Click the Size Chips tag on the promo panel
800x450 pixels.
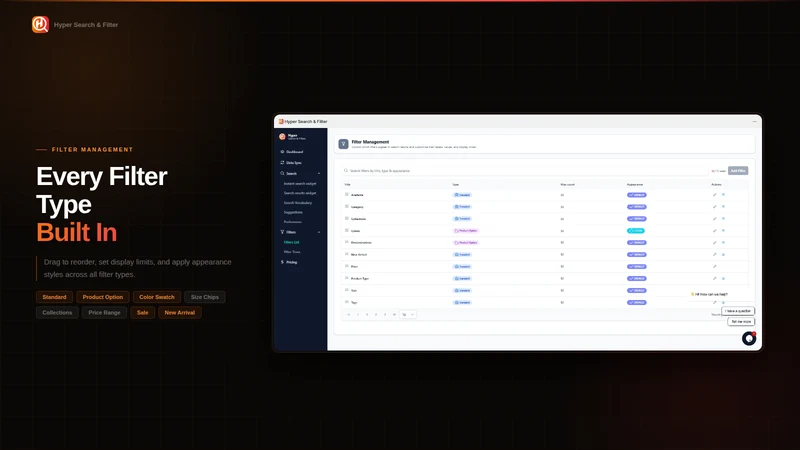[205, 297]
